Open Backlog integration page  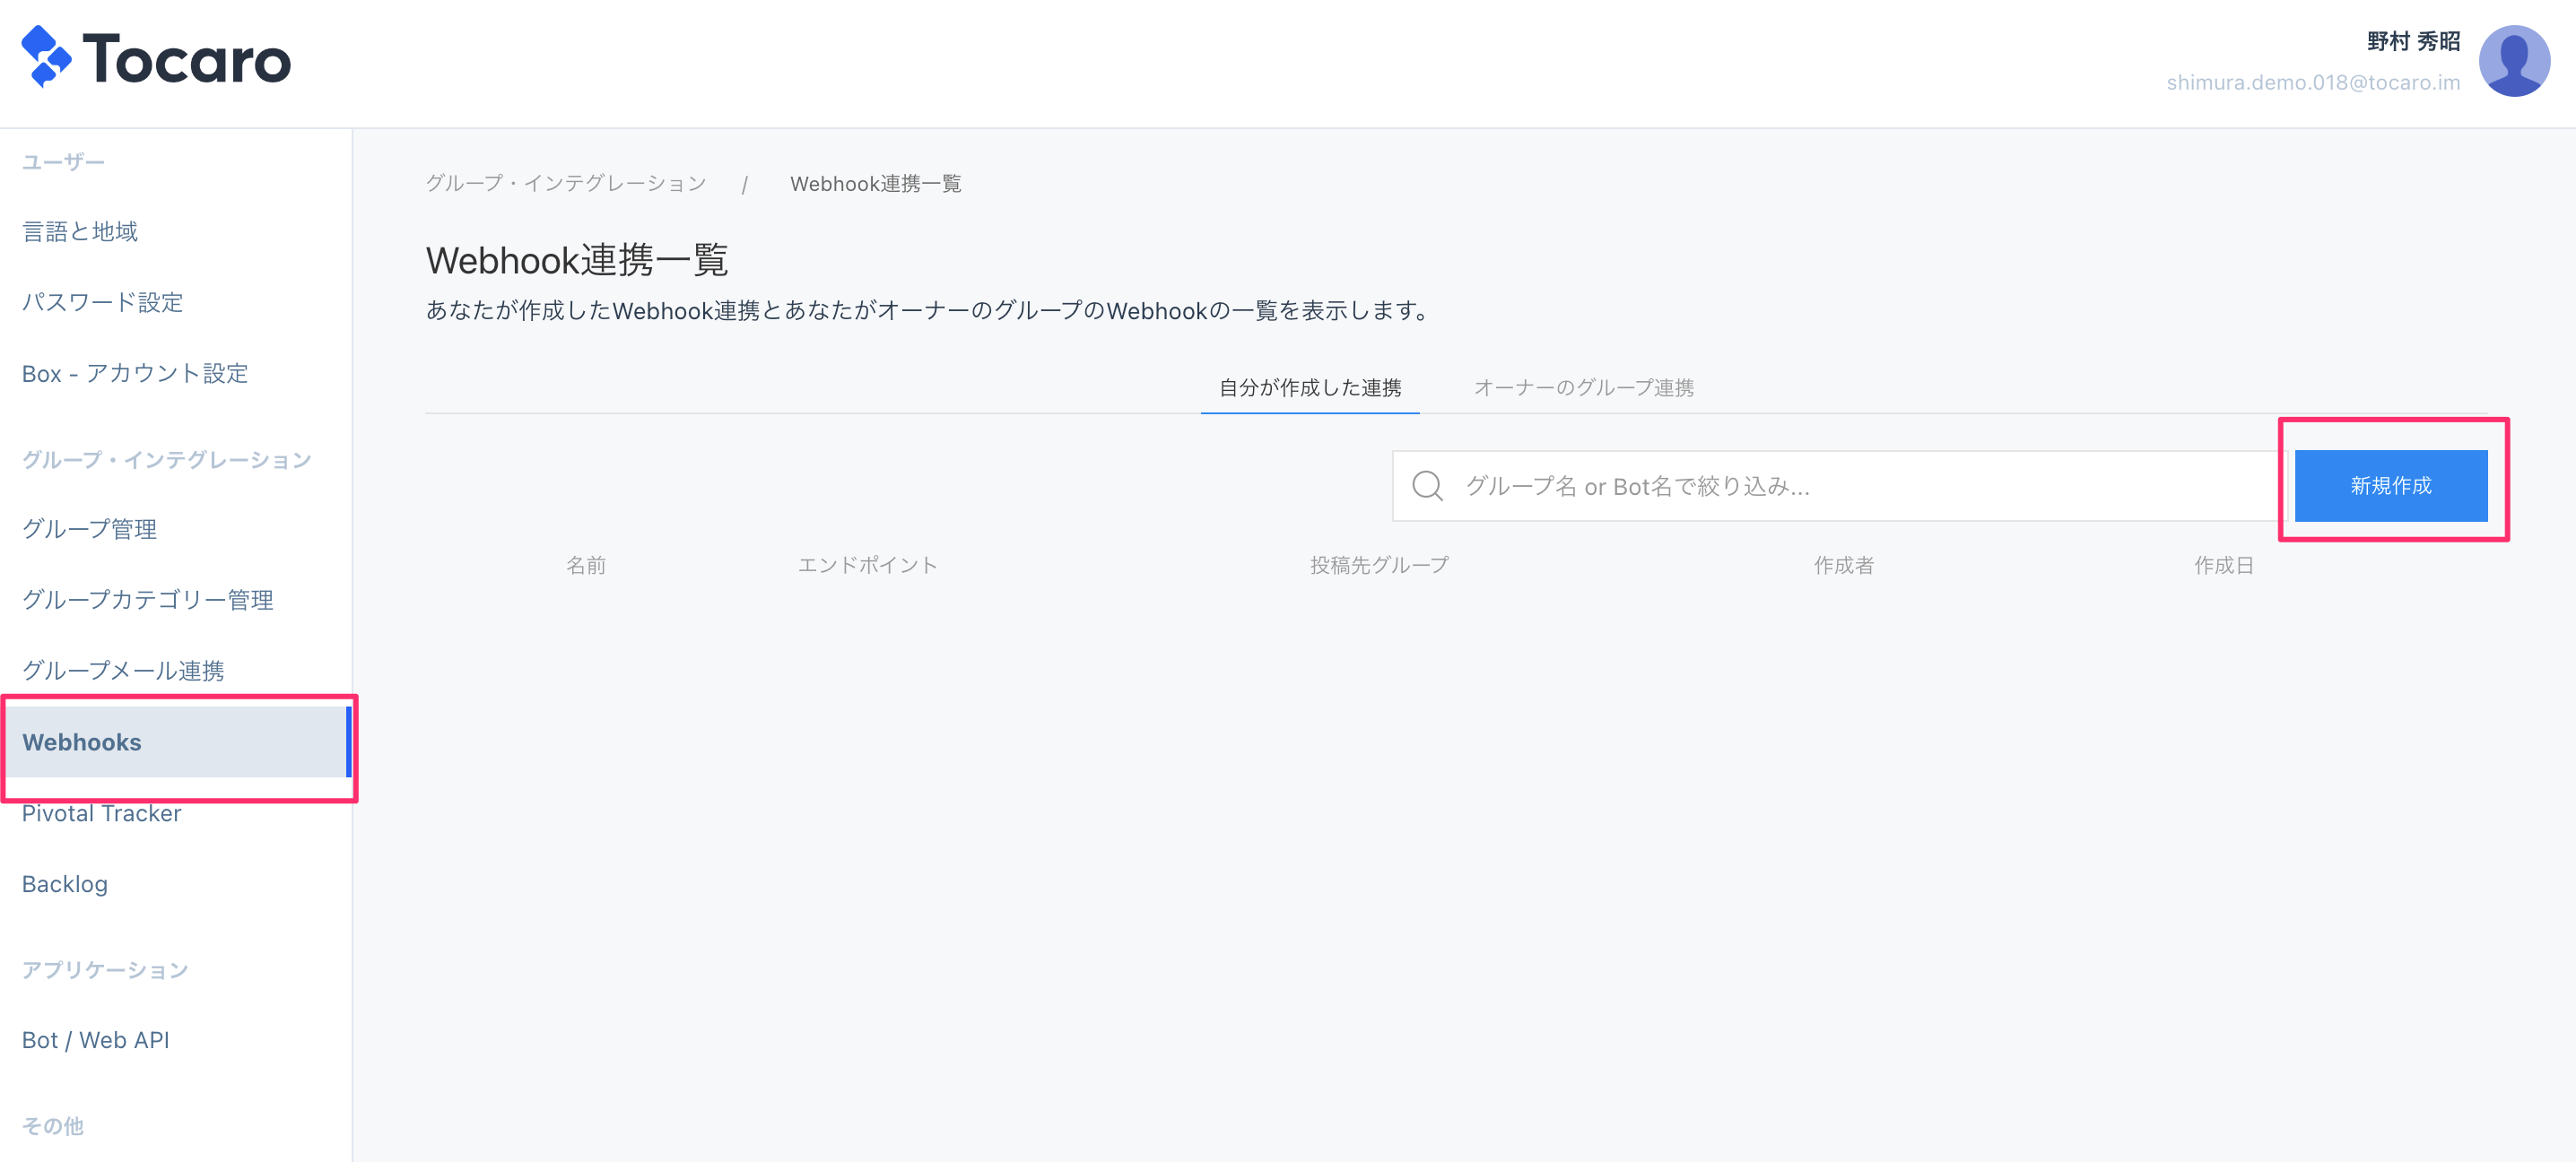pyautogui.click(x=65, y=884)
